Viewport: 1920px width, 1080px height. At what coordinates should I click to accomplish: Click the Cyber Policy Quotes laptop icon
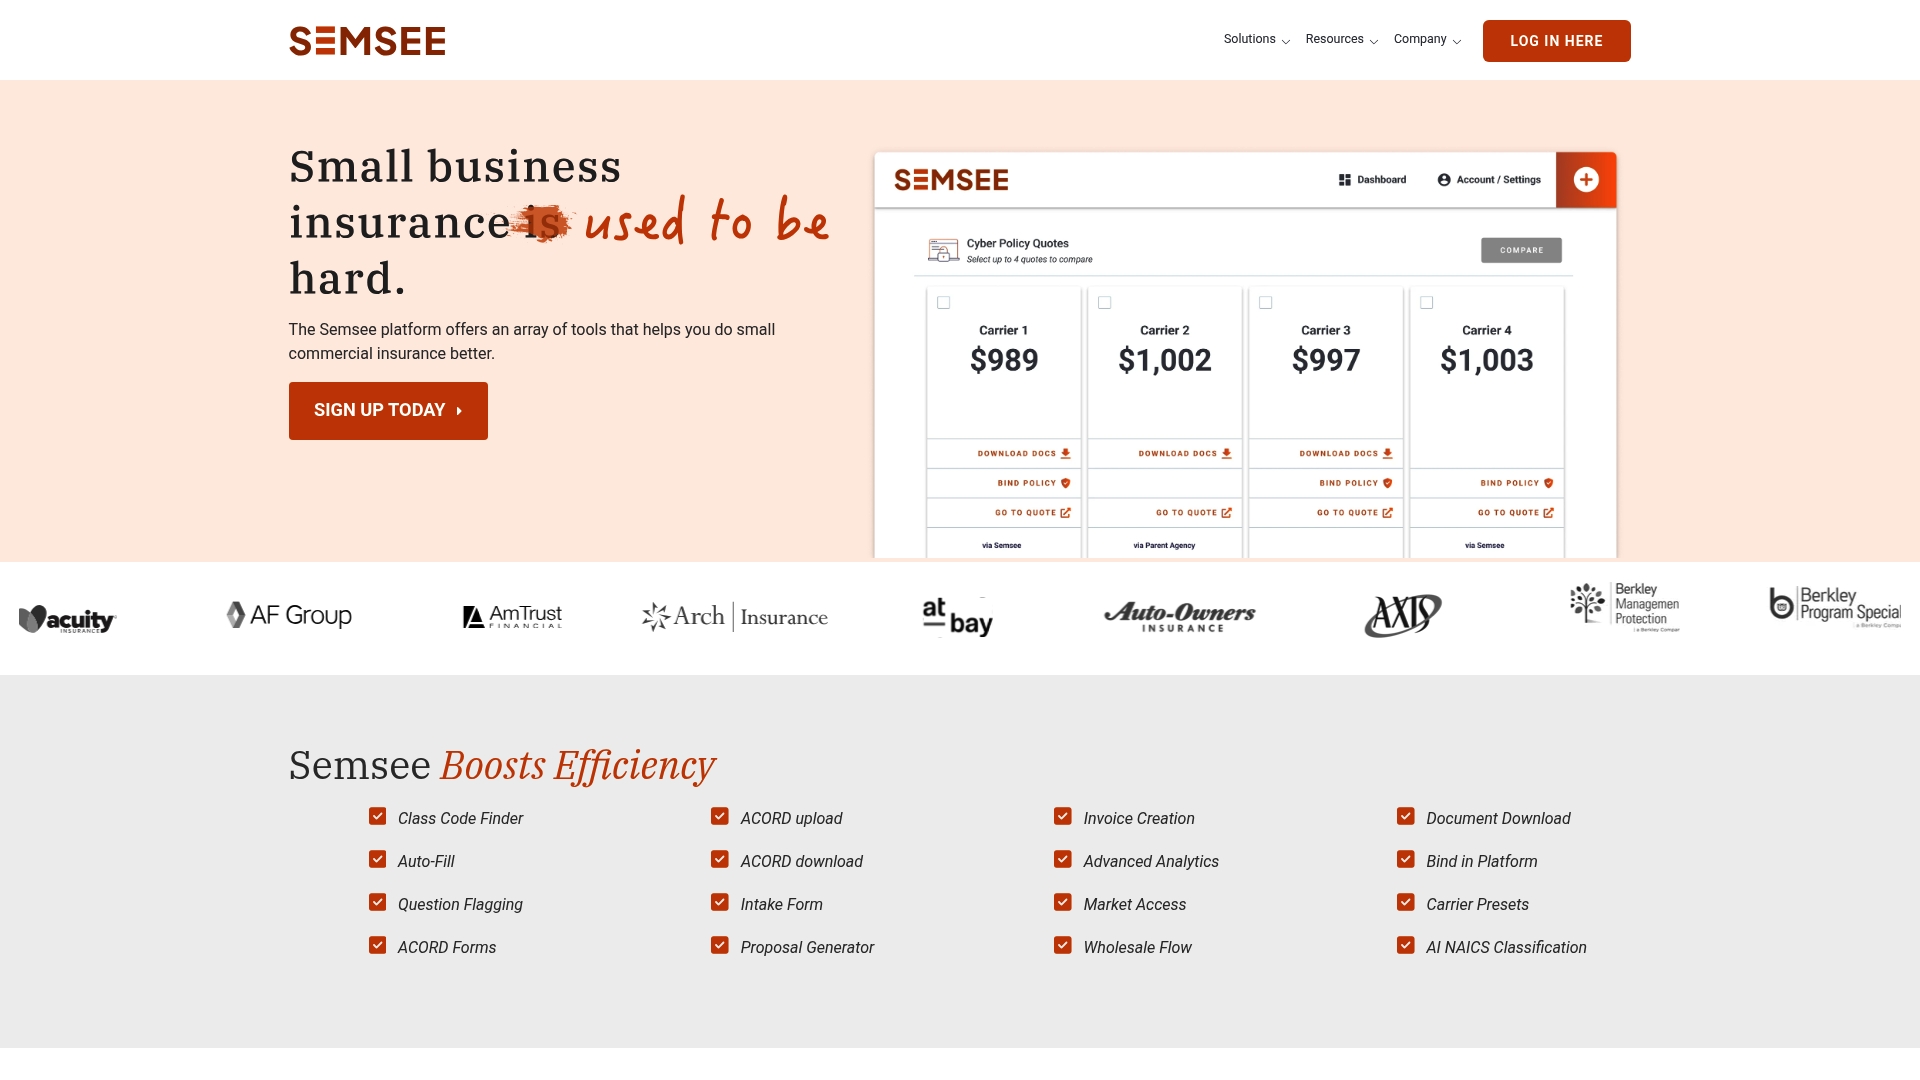point(943,250)
